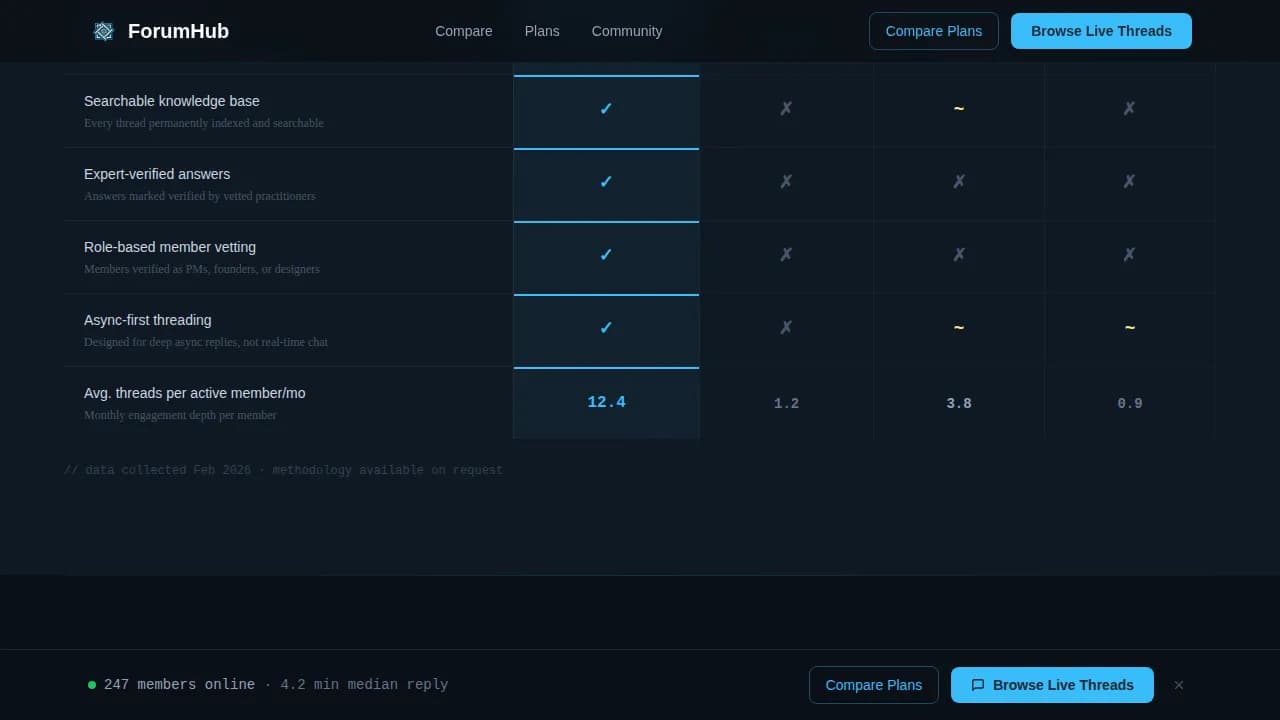Click Compare Plans in the top header

pos(933,31)
